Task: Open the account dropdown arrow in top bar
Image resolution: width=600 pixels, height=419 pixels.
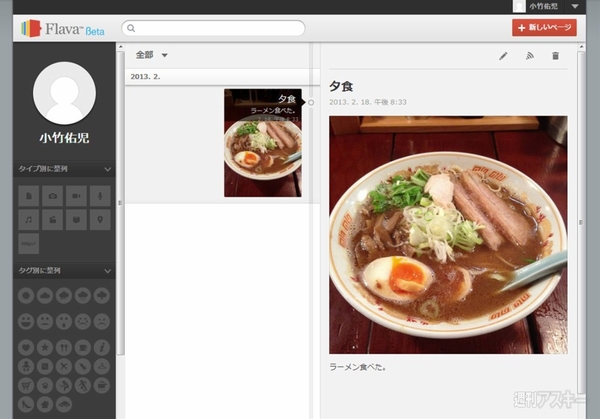Action: pyautogui.click(x=575, y=7)
